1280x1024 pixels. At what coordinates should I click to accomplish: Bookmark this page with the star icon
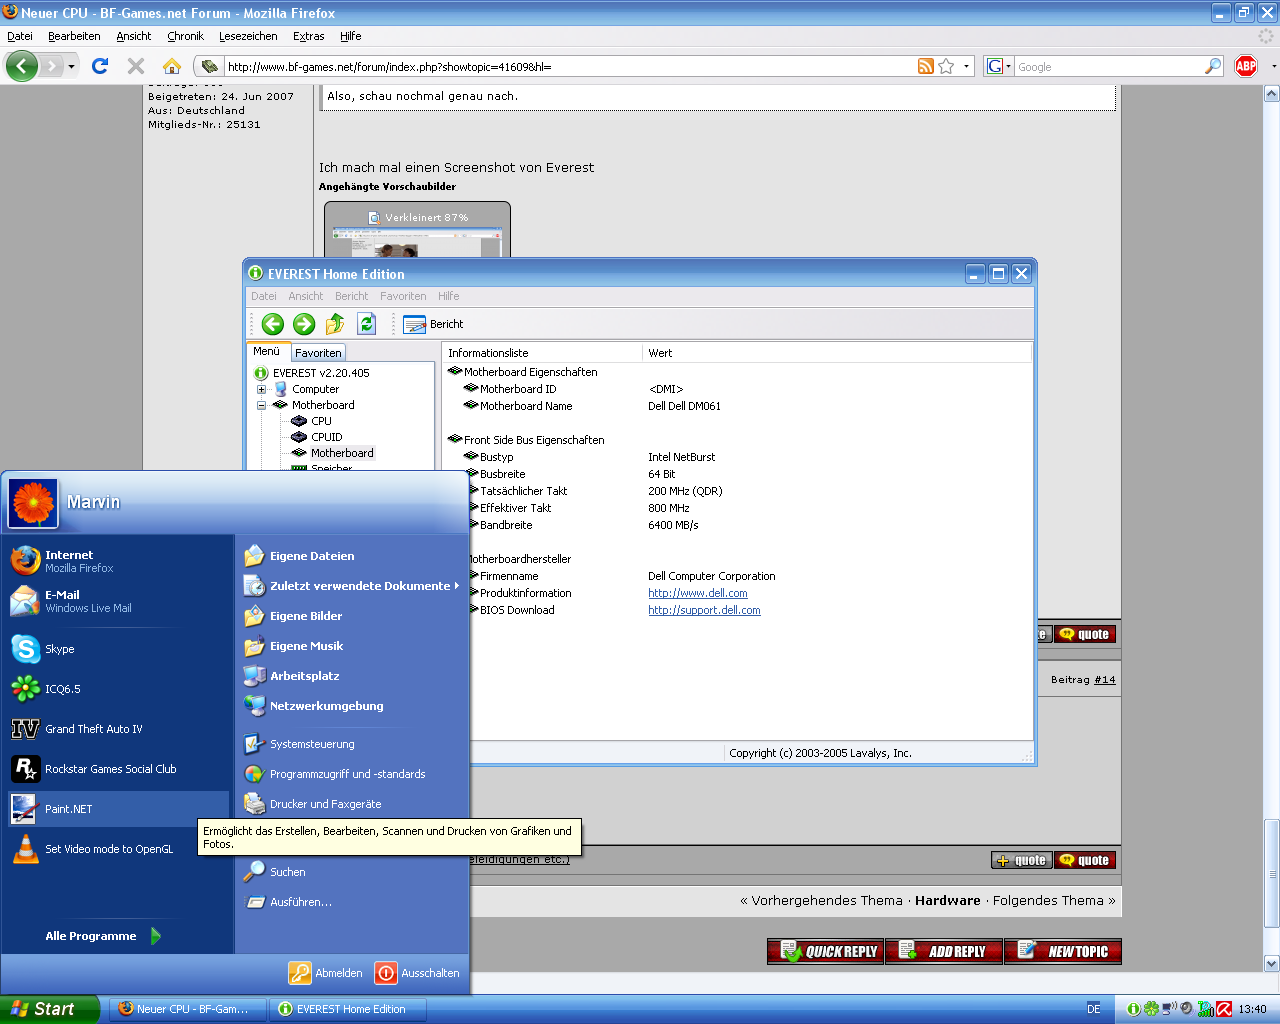pyautogui.click(x=946, y=66)
